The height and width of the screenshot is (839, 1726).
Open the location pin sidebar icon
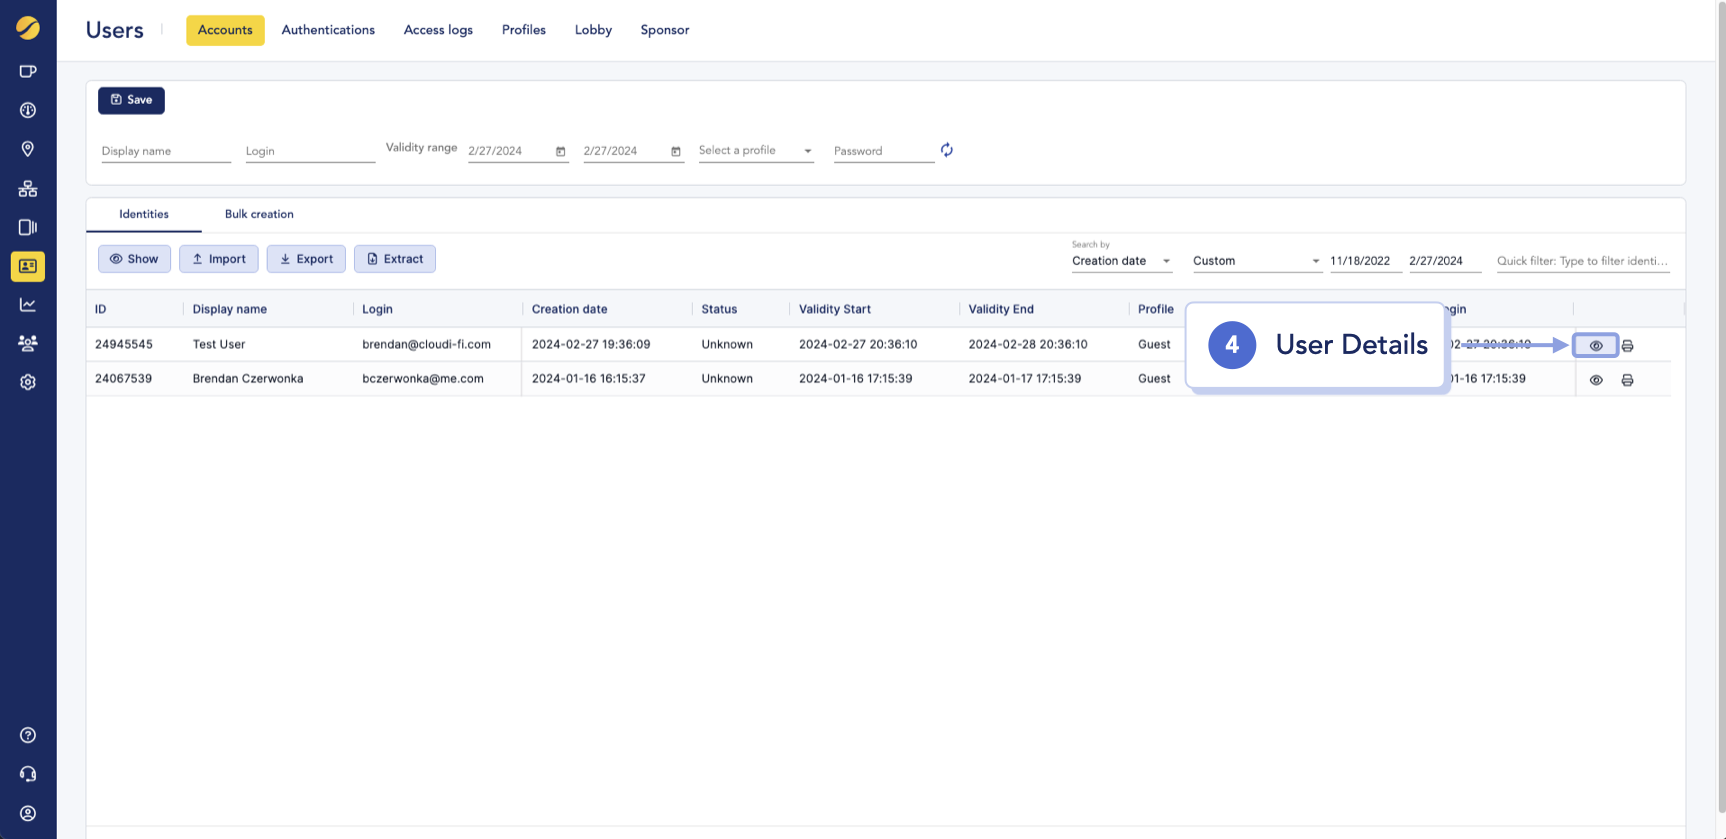[28, 149]
